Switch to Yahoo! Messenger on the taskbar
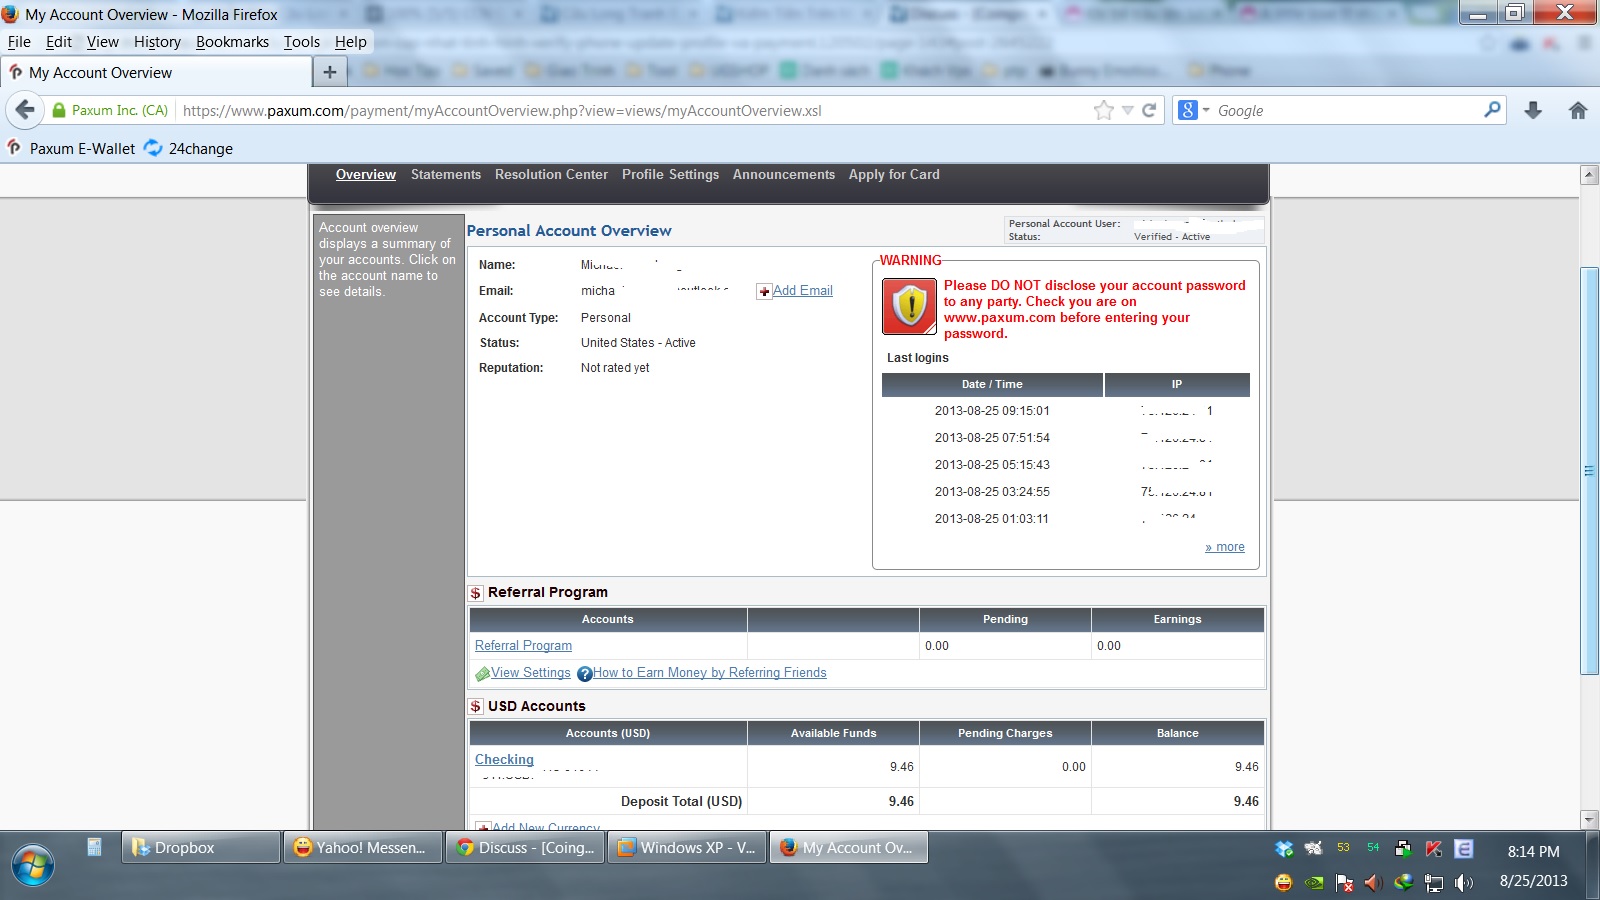The image size is (1600, 900). pos(362,848)
